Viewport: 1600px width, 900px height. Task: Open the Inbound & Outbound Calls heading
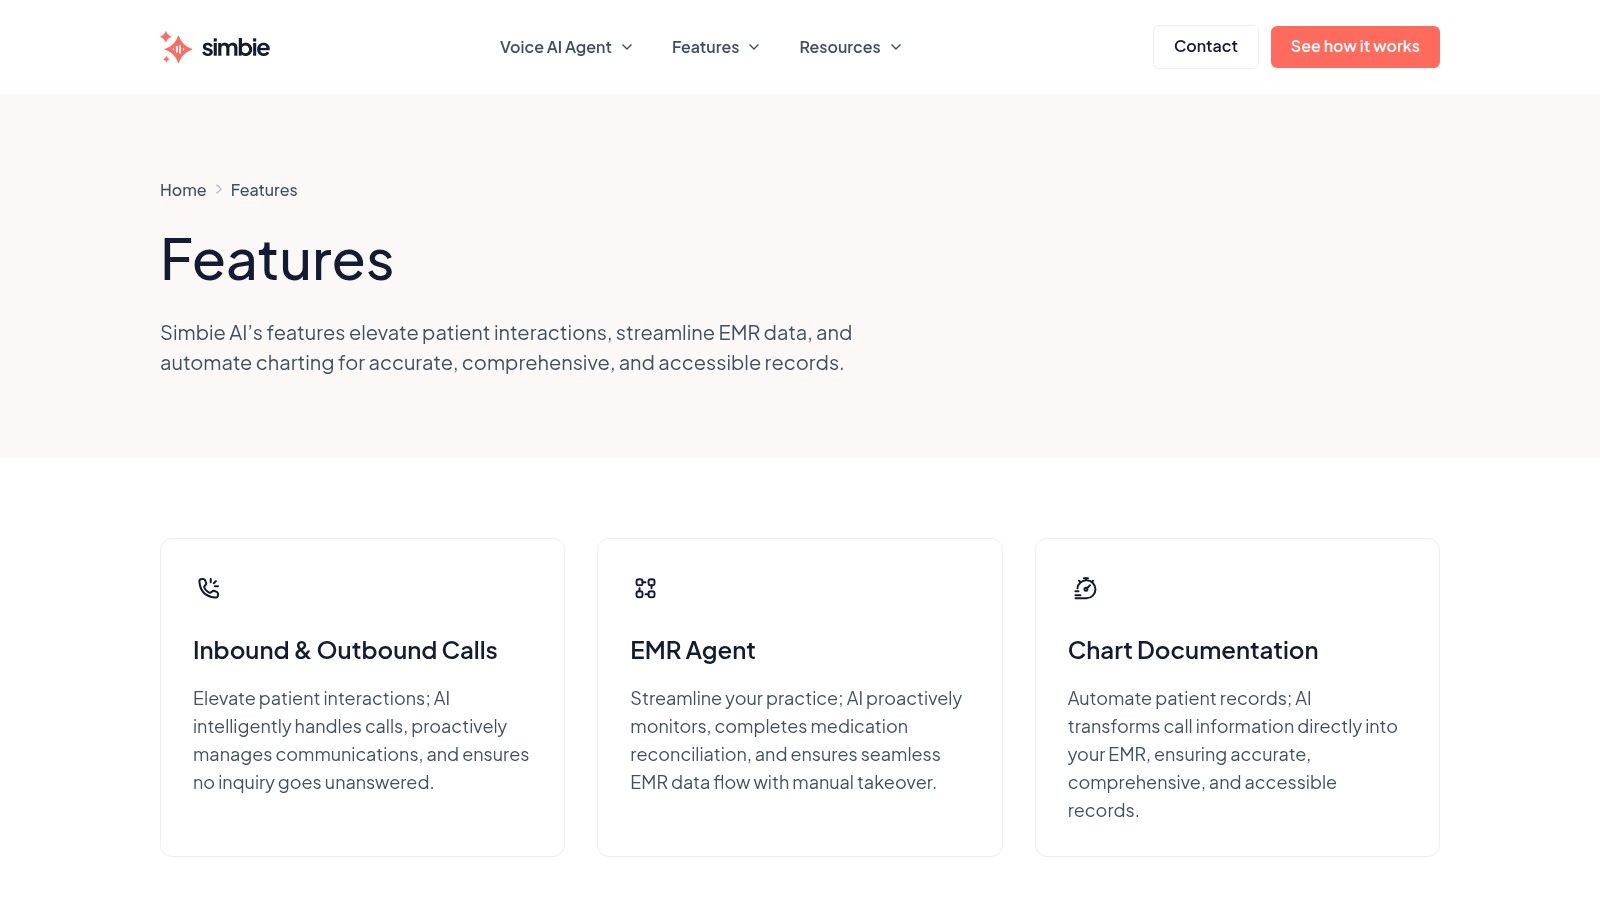(345, 650)
